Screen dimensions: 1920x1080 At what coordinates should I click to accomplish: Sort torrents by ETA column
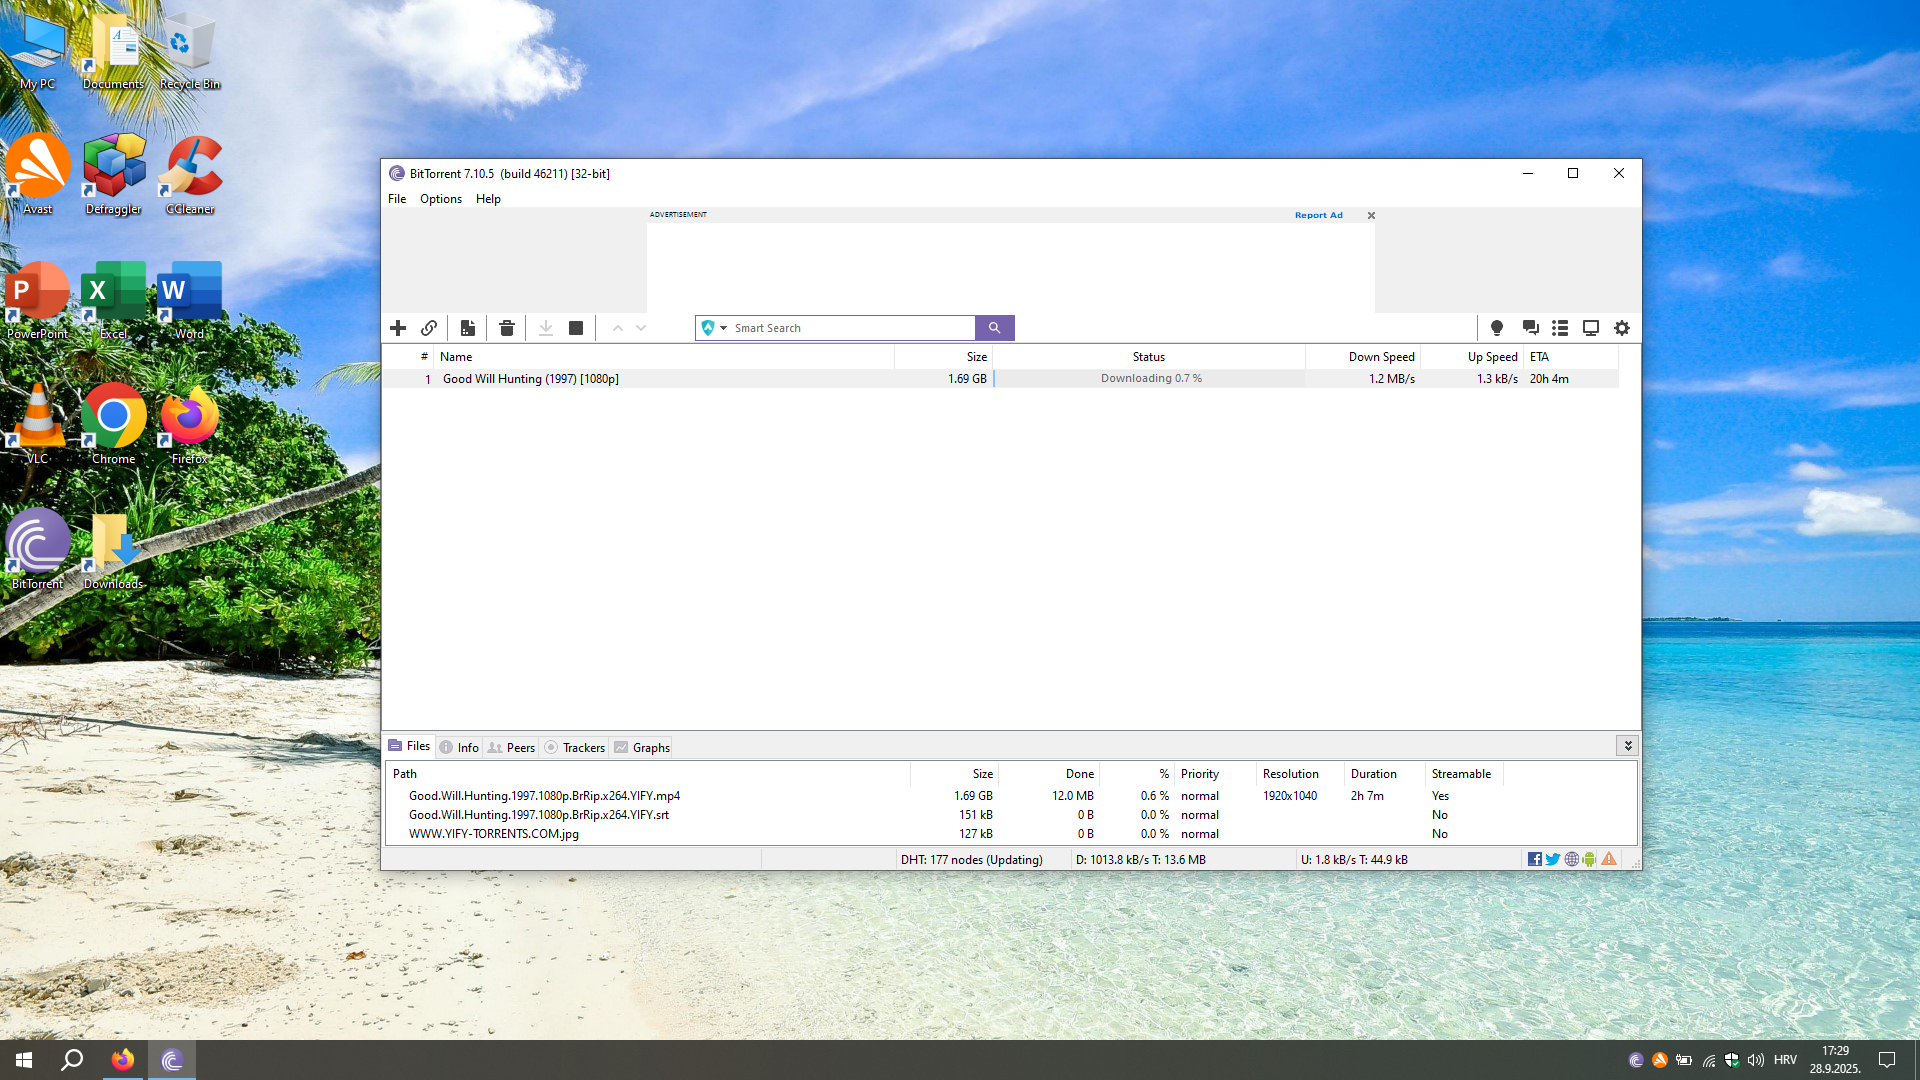click(1571, 357)
